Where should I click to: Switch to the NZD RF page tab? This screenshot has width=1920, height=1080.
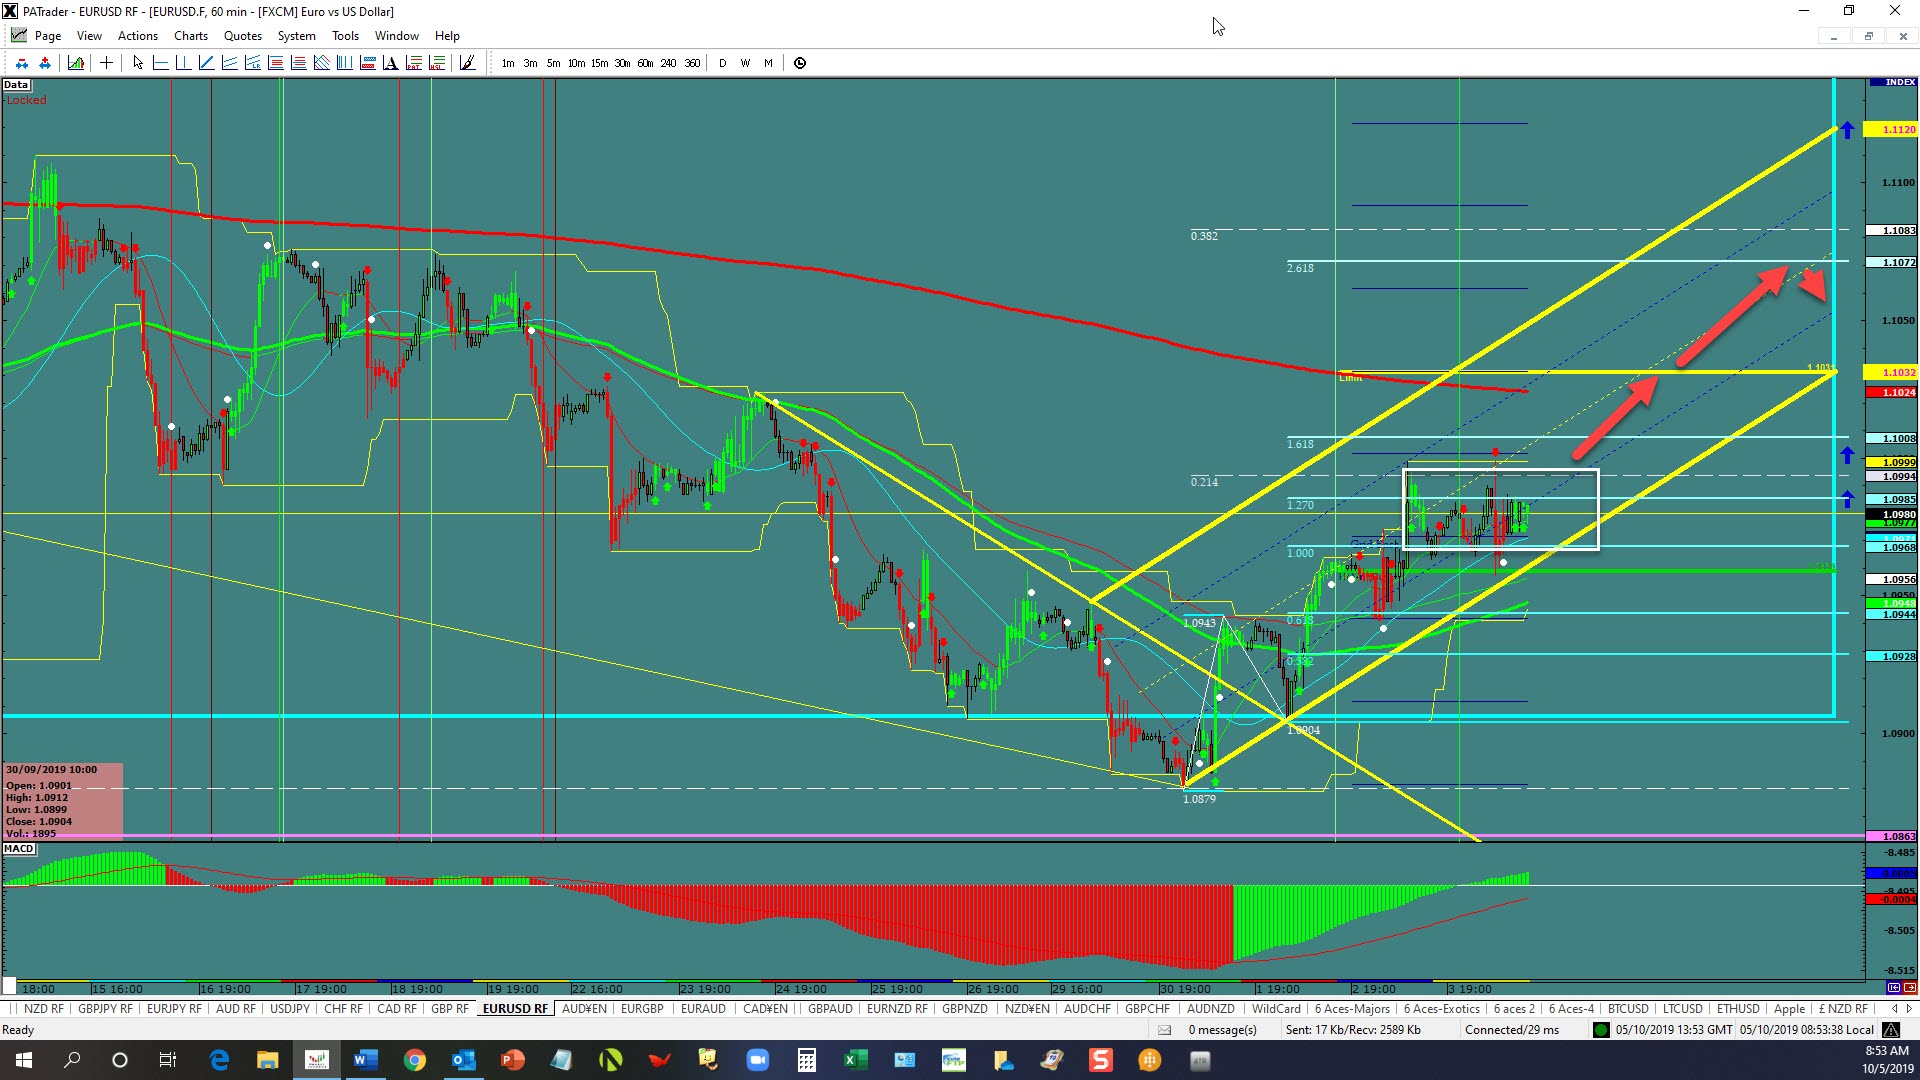point(44,1009)
